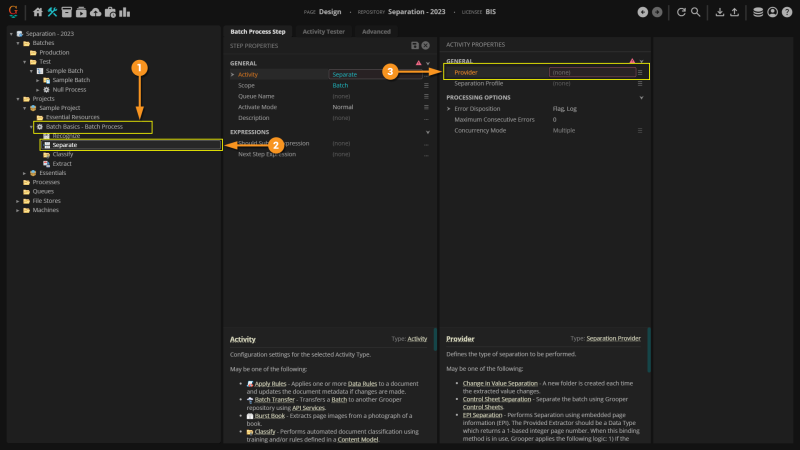The width and height of the screenshot is (800, 450).
Task: Open Change in Value Separation link
Action: point(500,383)
